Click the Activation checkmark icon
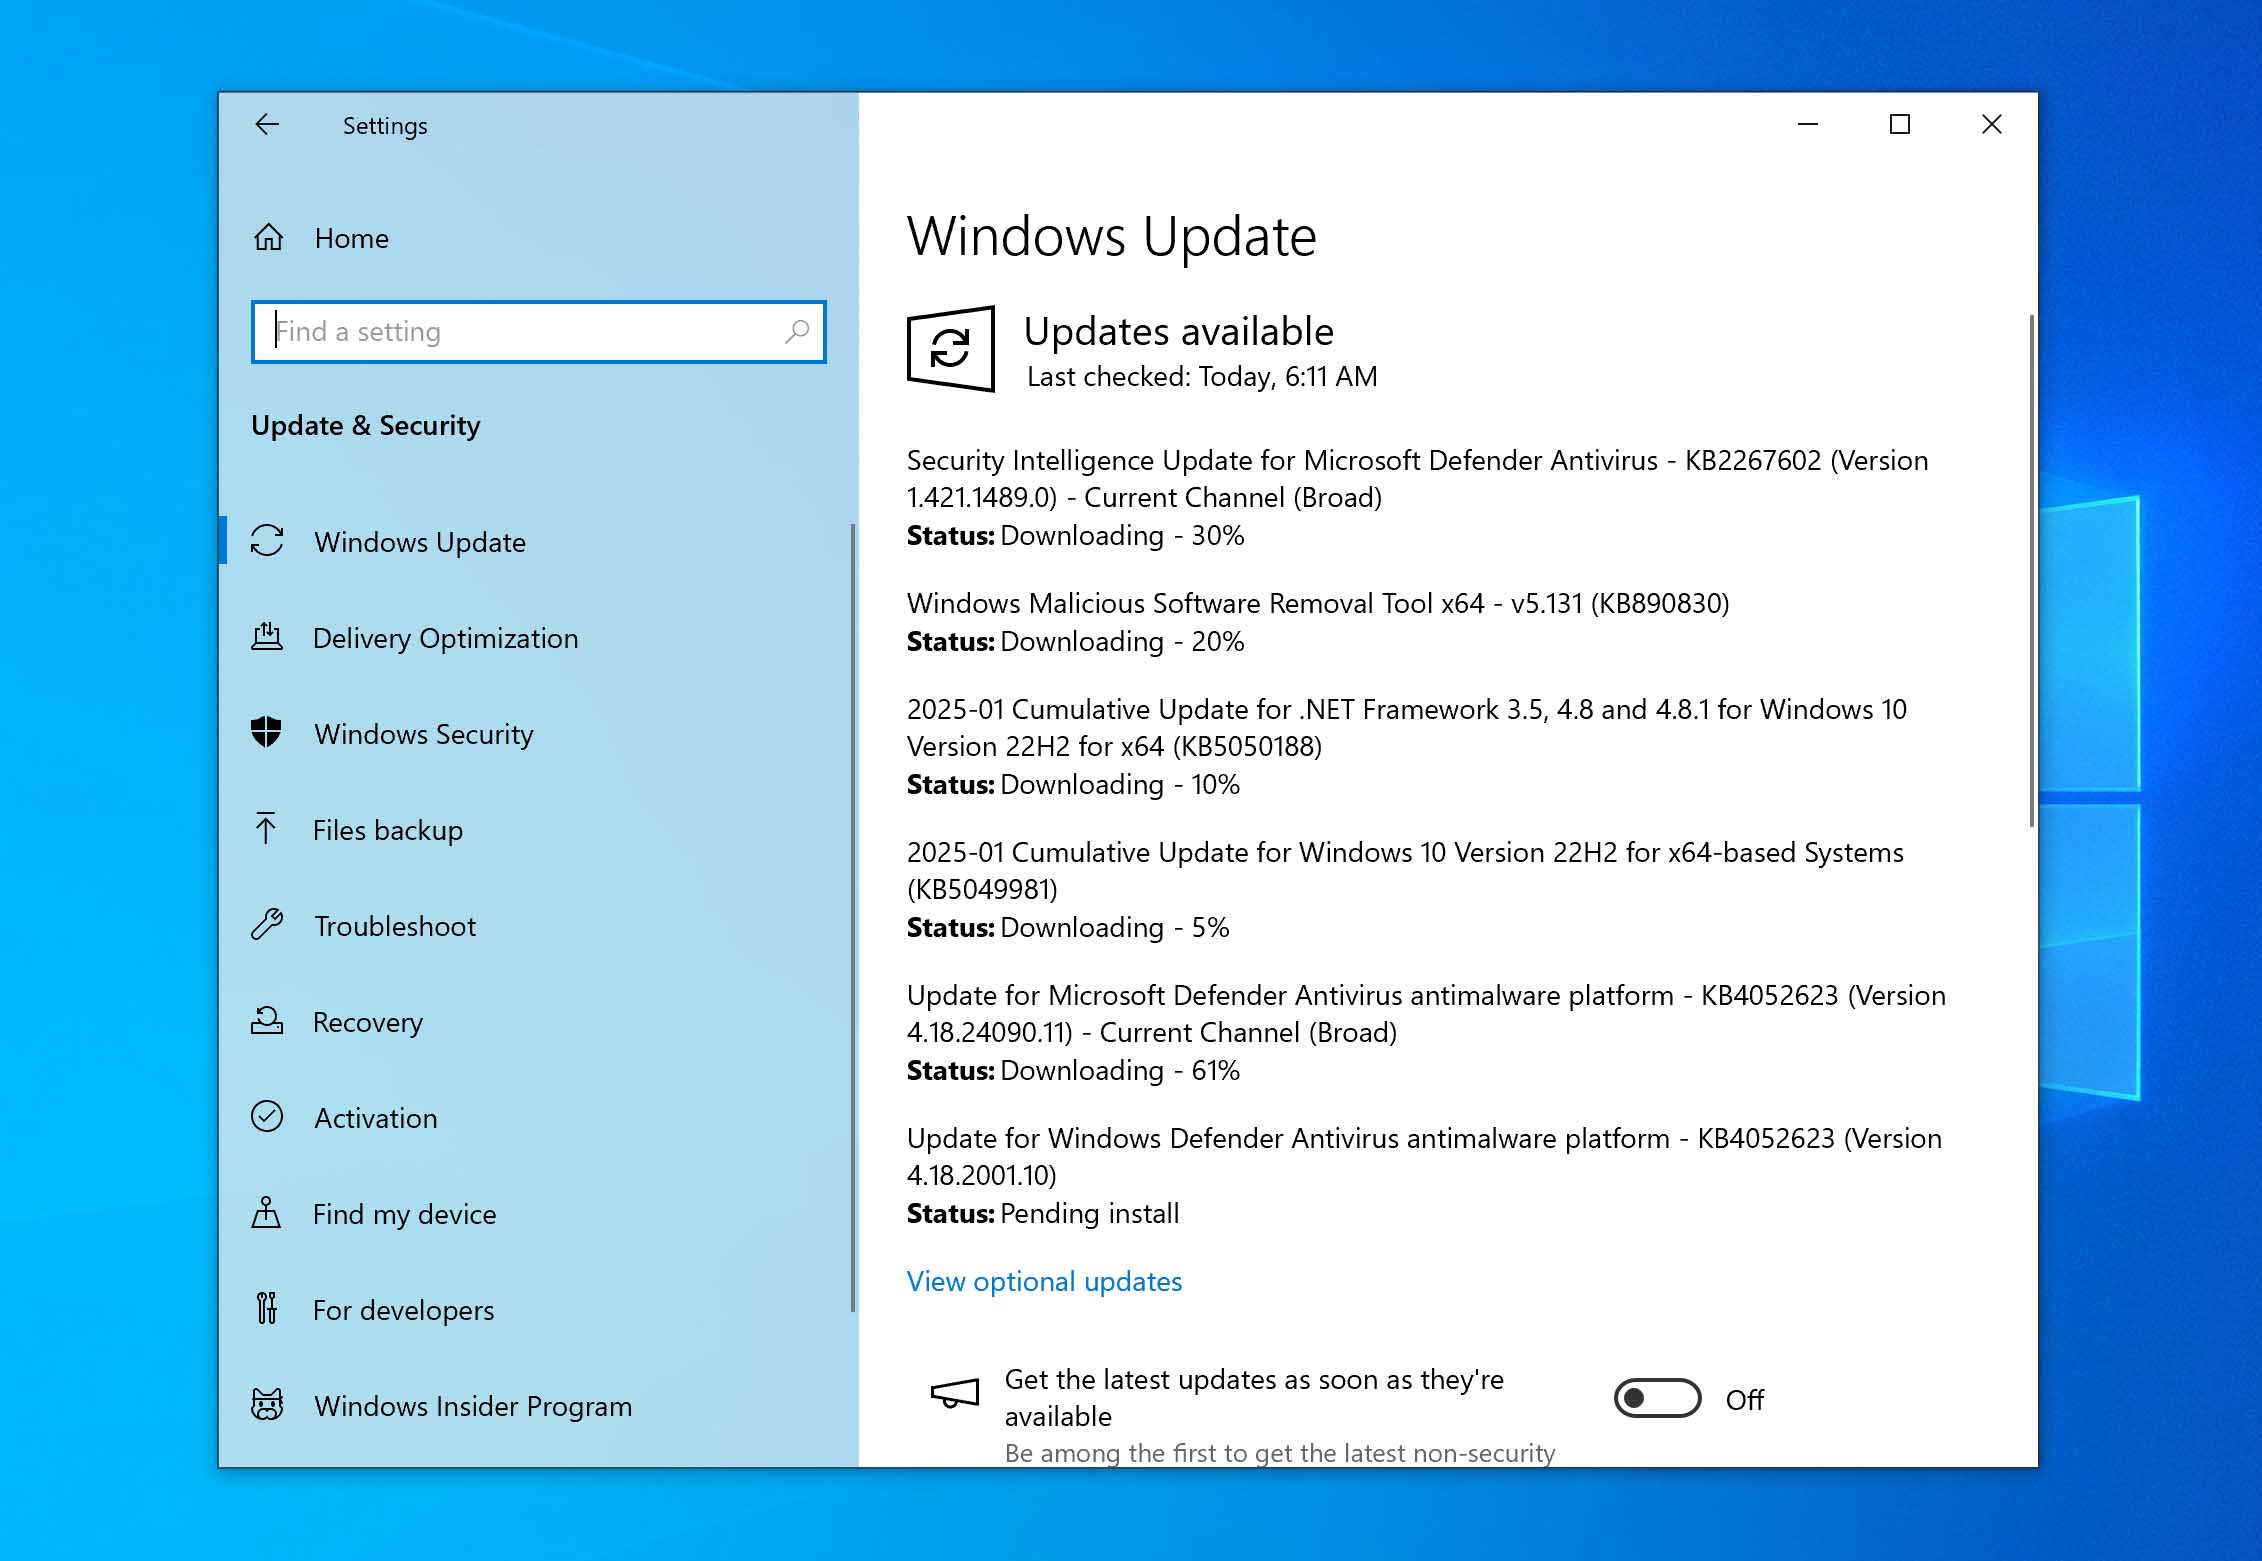Viewport: 2262px width, 1561px height. pyautogui.click(x=267, y=1117)
